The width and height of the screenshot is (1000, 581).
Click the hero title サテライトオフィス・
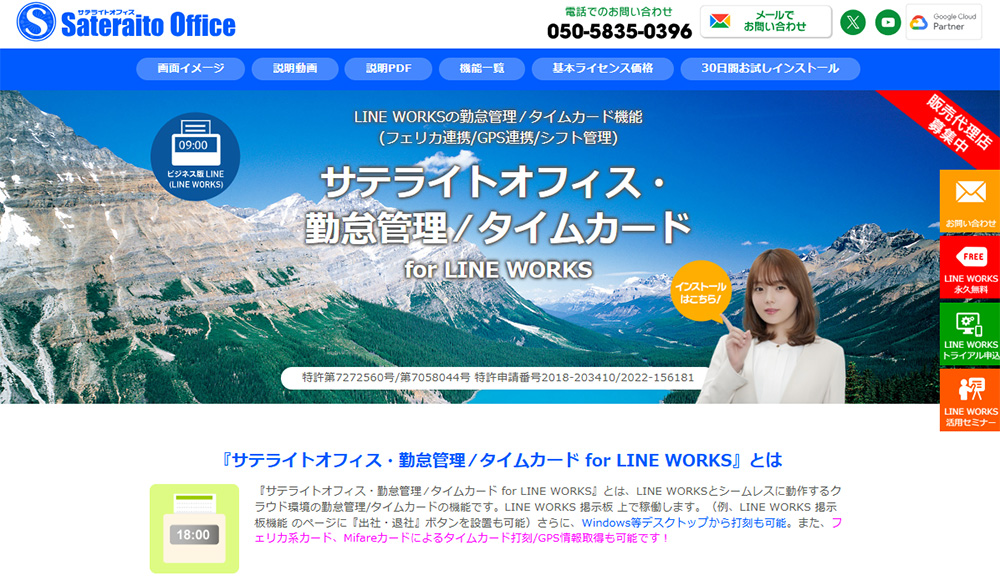click(494, 183)
